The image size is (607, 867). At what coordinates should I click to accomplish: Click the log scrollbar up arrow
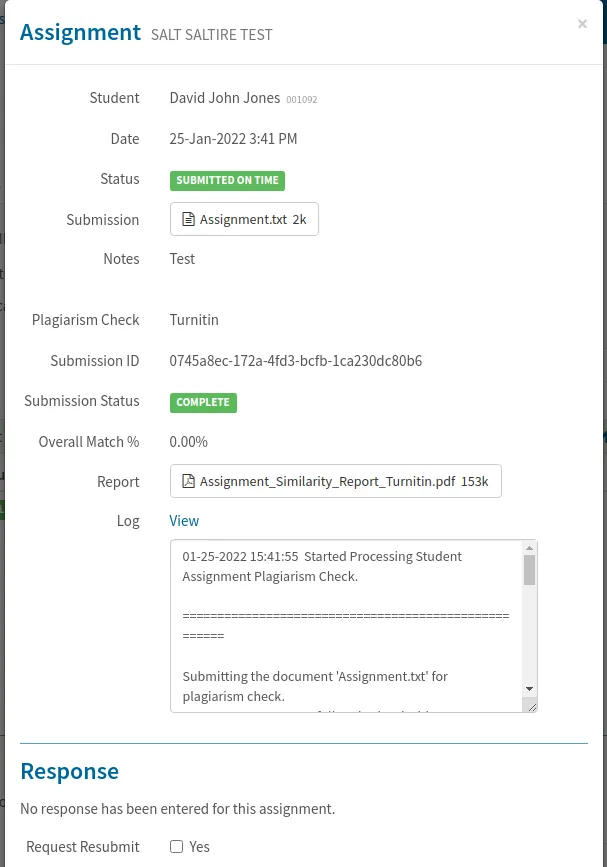click(x=529, y=548)
